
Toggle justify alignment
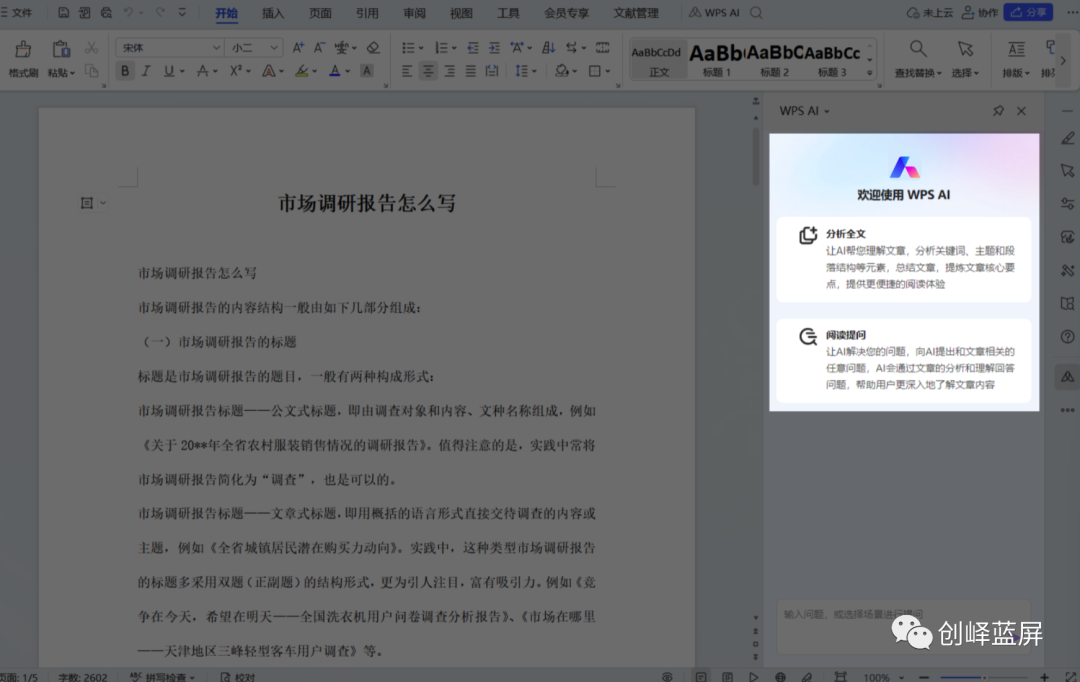tap(470, 70)
